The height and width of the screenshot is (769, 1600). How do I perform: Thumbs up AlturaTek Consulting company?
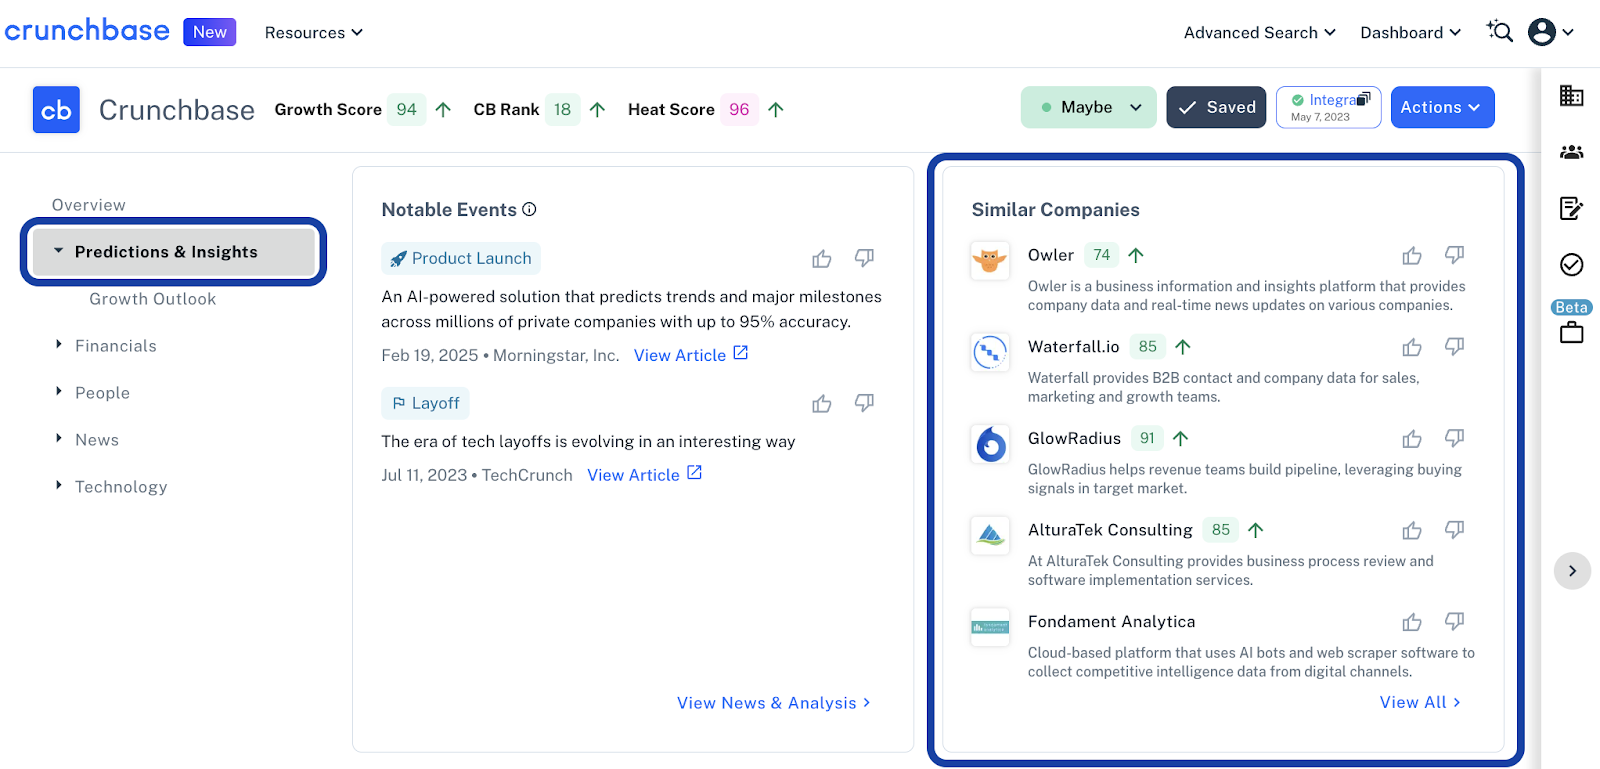point(1412,530)
